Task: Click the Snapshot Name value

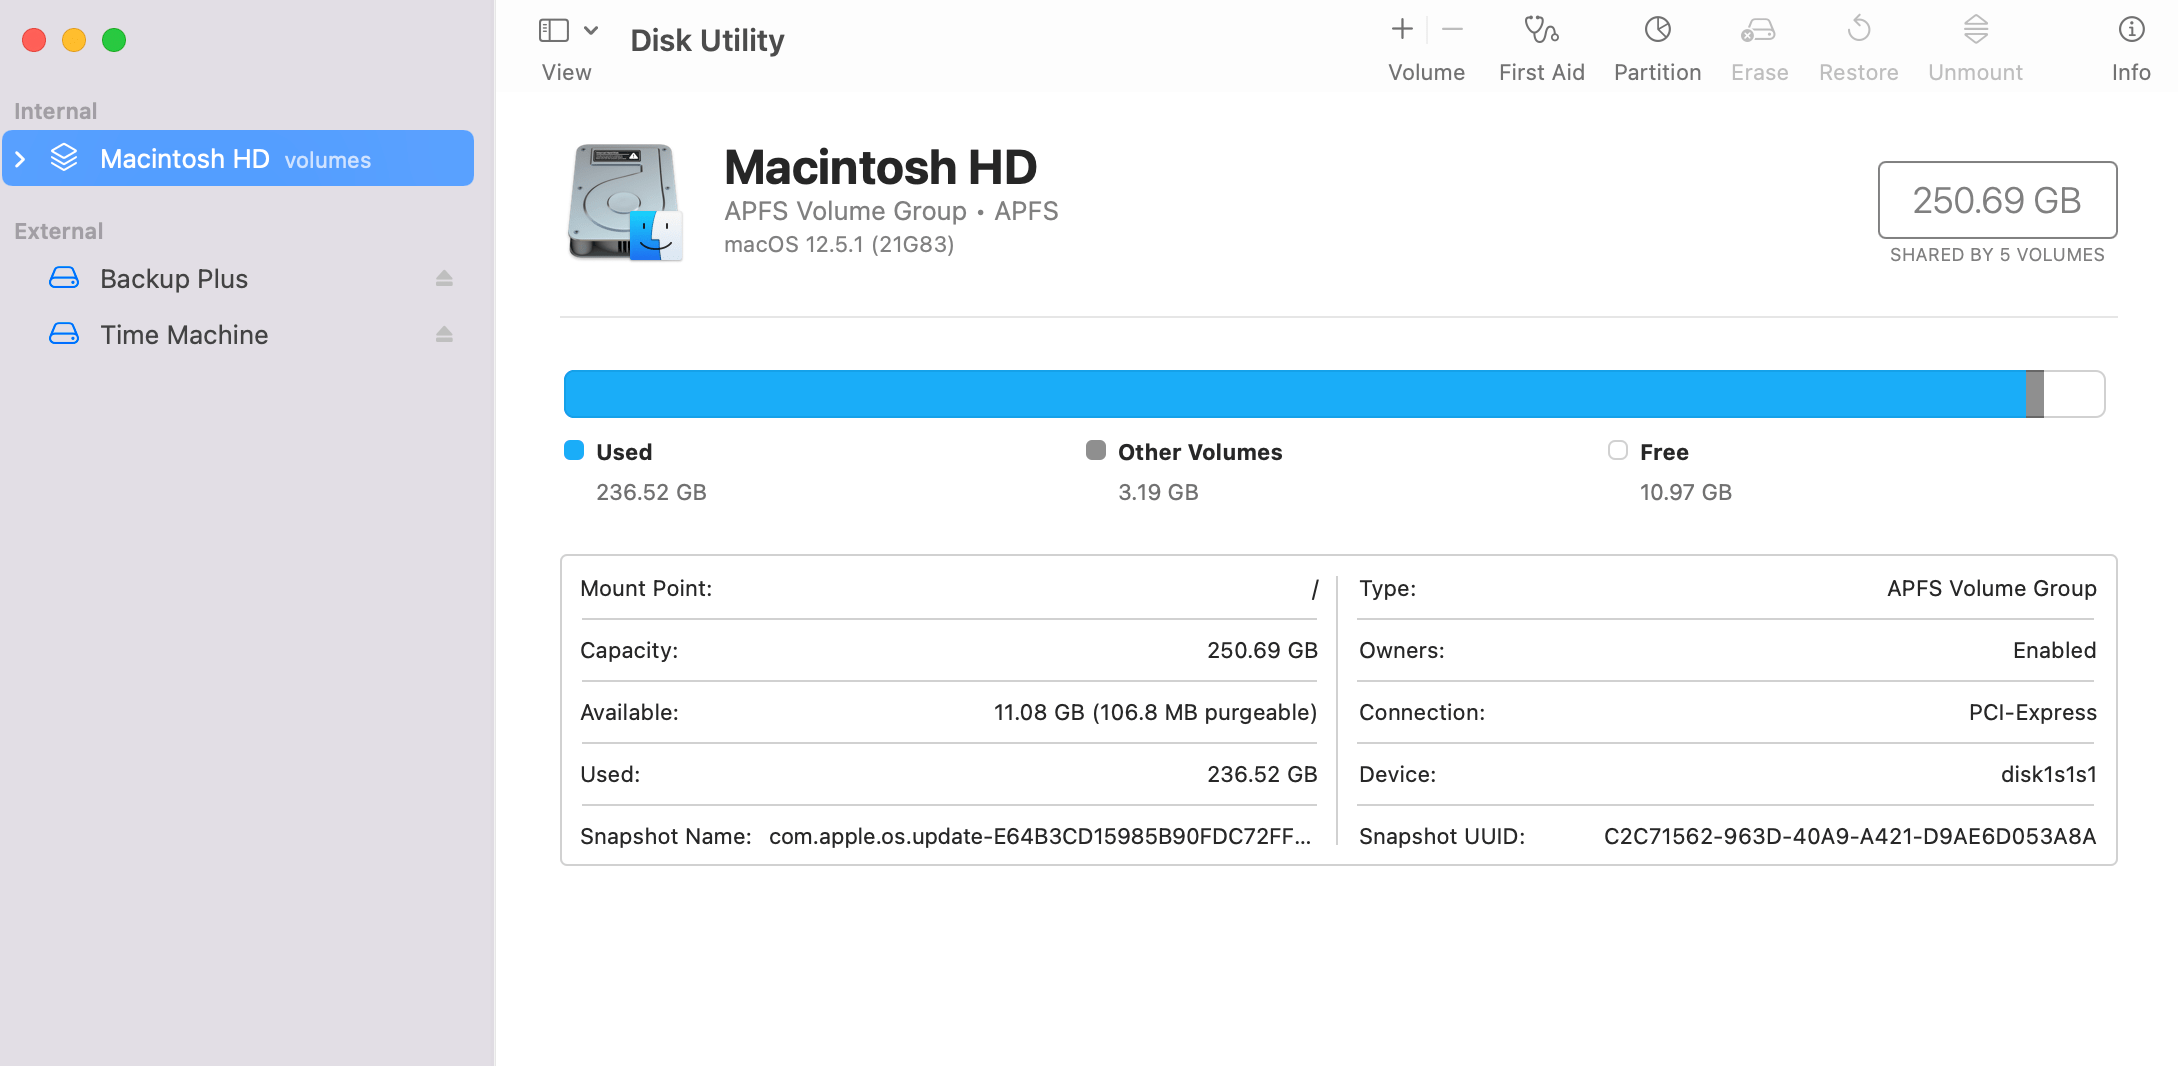Action: [1040, 836]
